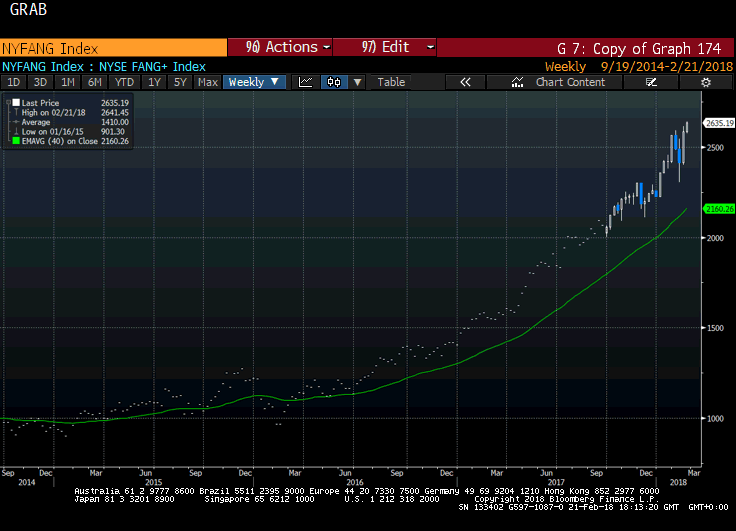Image resolution: width=736 pixels, height=531 pixels.
Task: Open the annotate pencil icon
Action: [651, 82]
